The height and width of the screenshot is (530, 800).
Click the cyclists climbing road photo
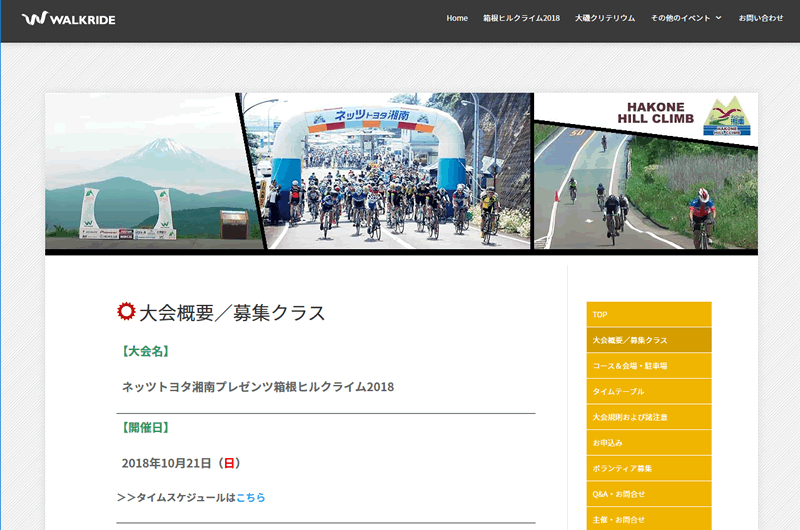[645, 188]
